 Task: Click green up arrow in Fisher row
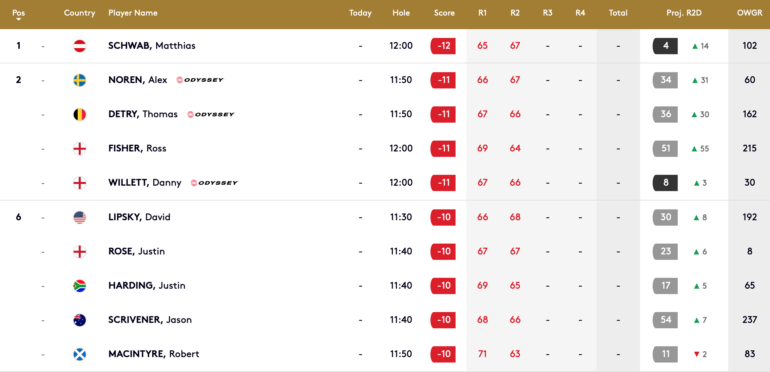(x=695, y=149)
